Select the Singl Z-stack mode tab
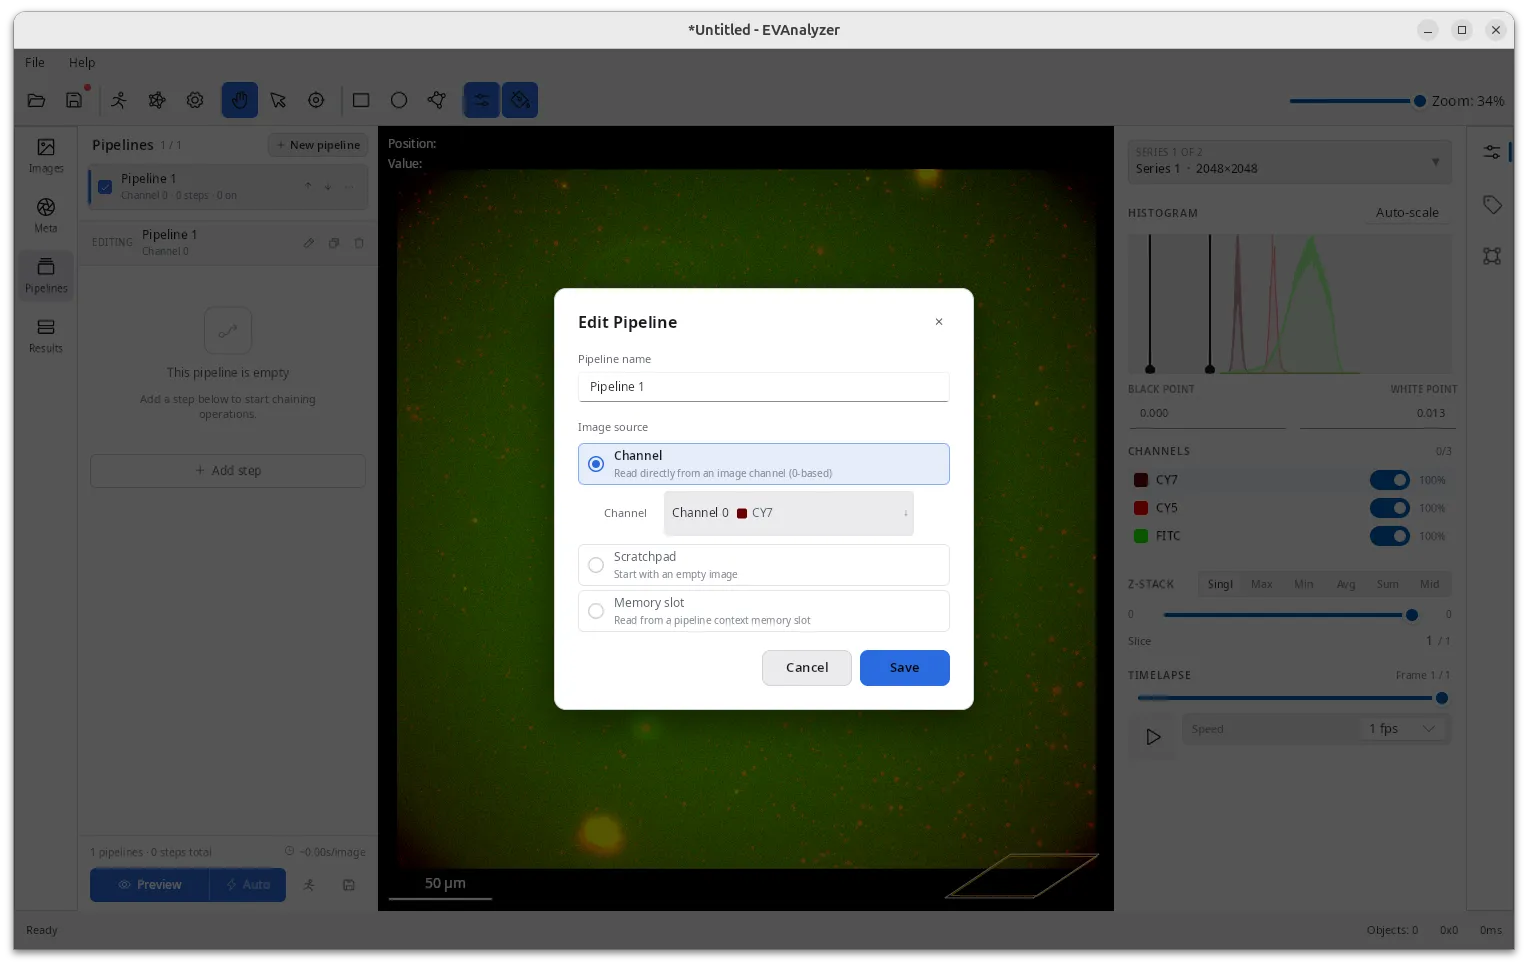The width and height of the screenshot is (1528, 966). pyautogui.click(x=1220, y=584)
